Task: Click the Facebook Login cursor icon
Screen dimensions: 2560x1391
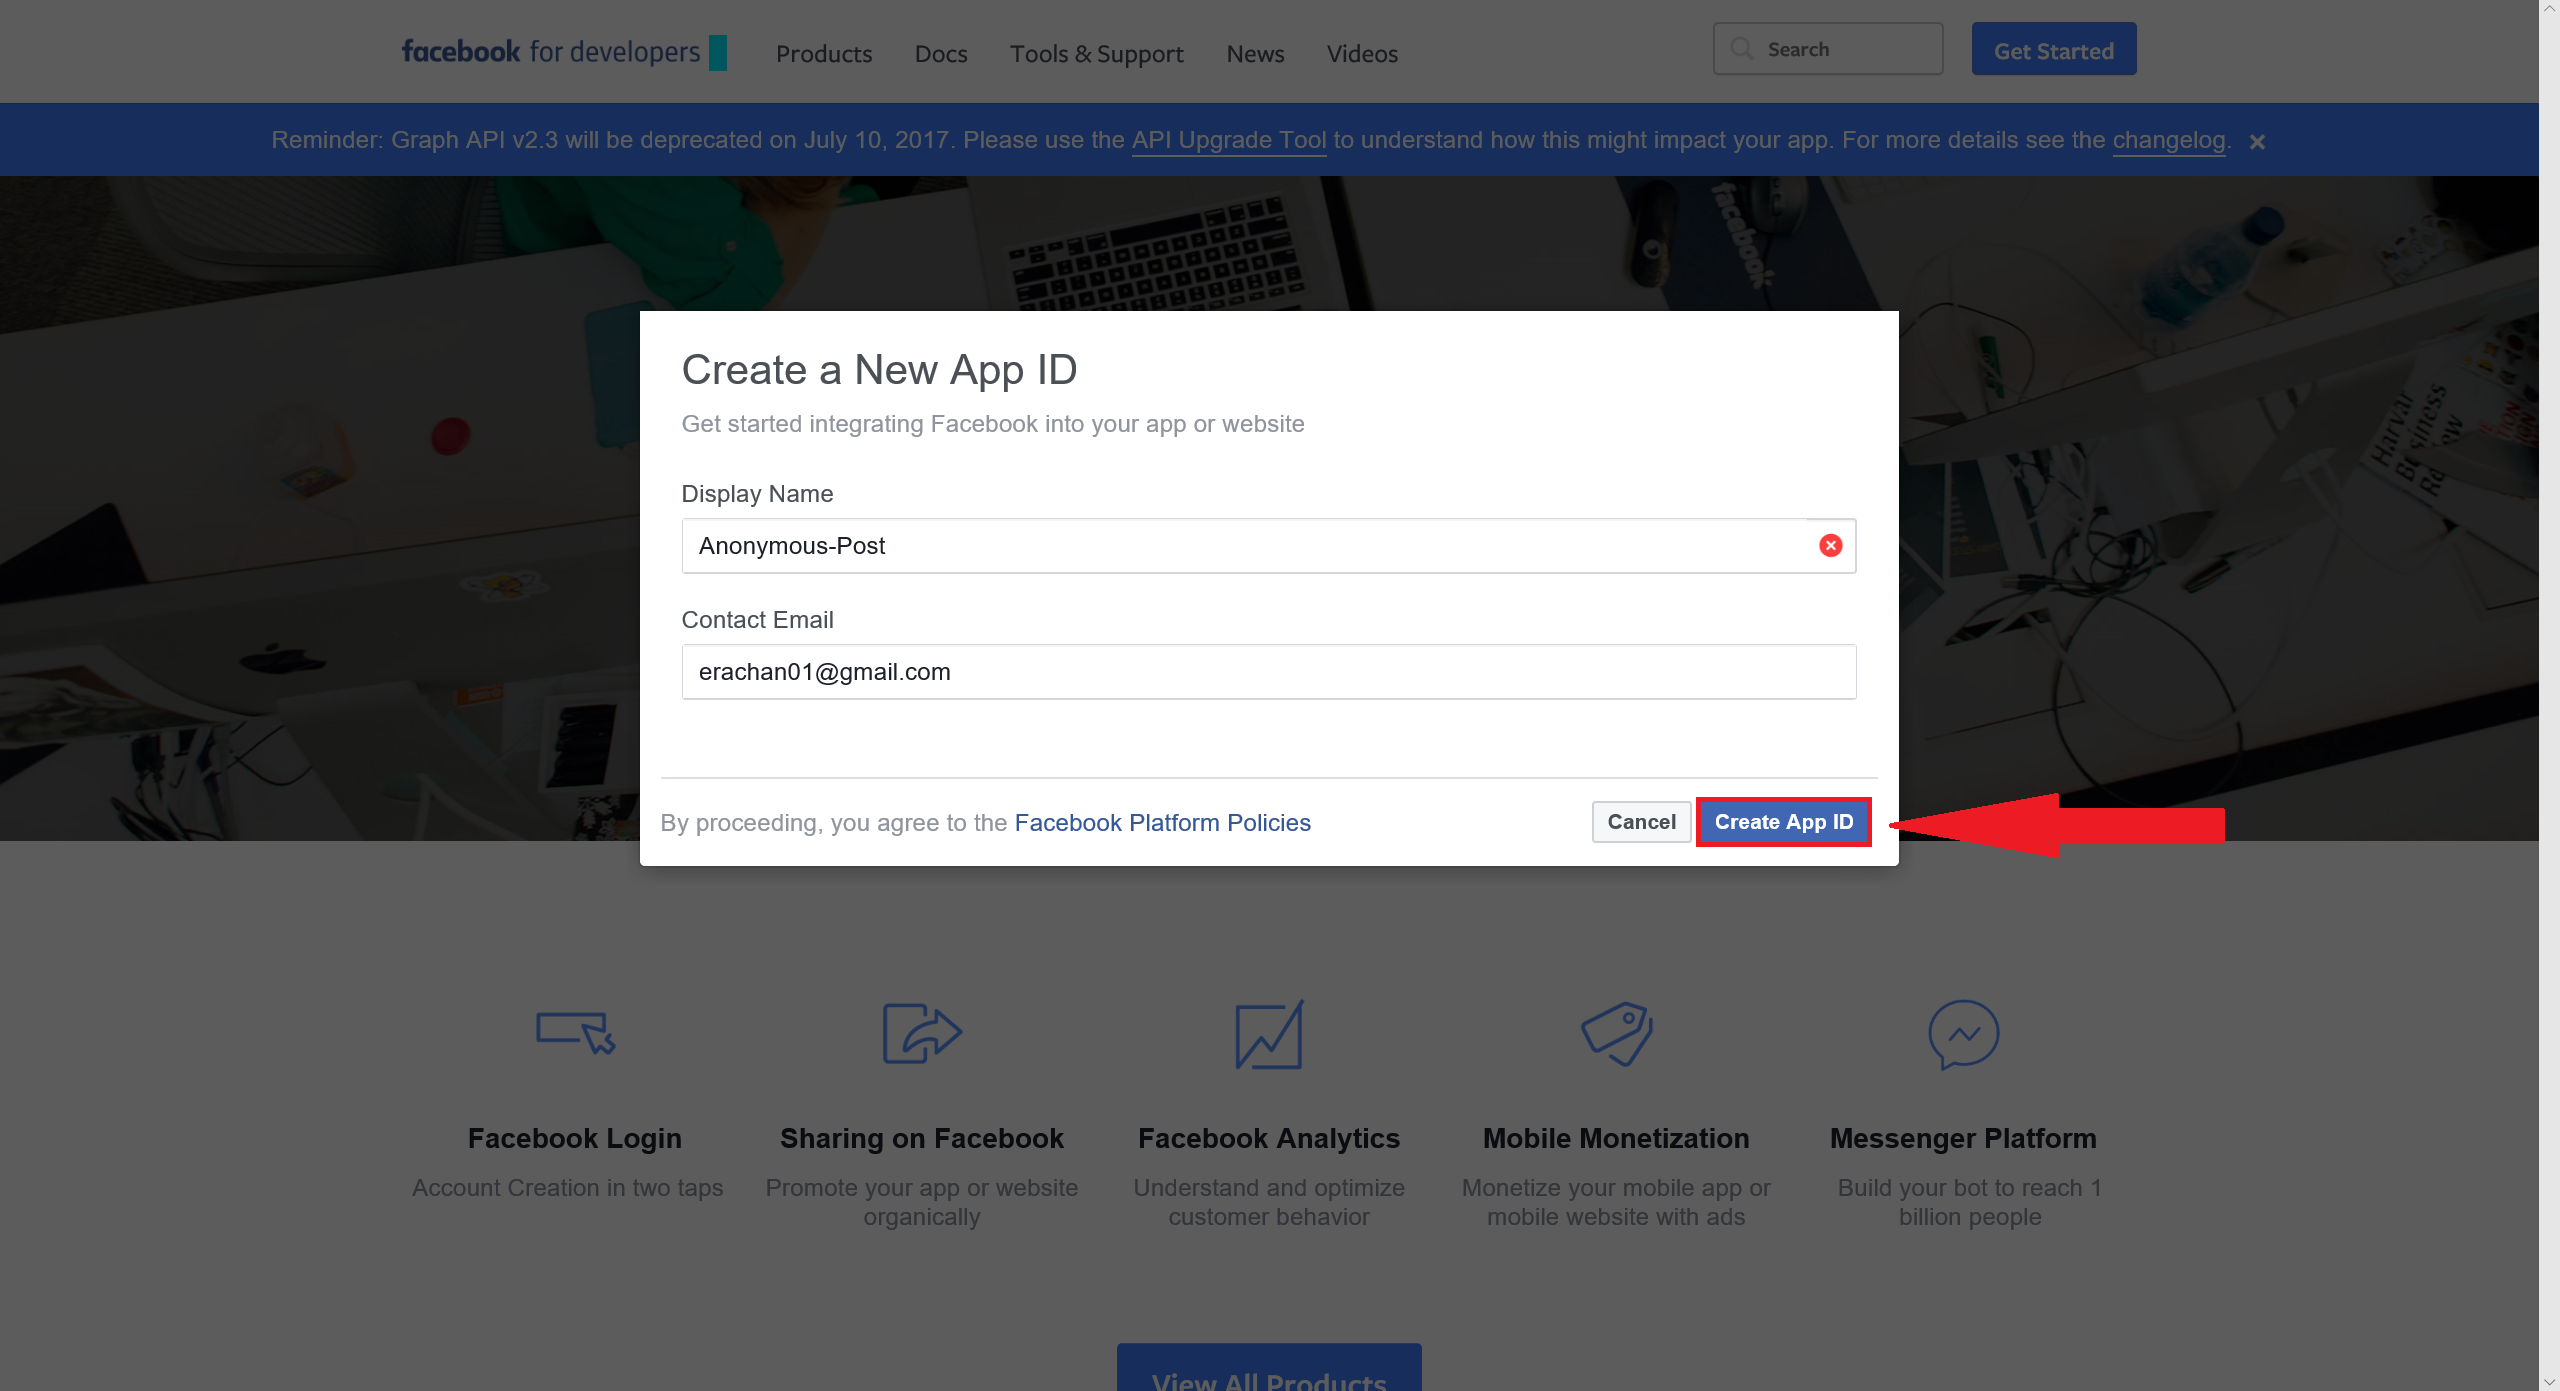Action: 575,1032
